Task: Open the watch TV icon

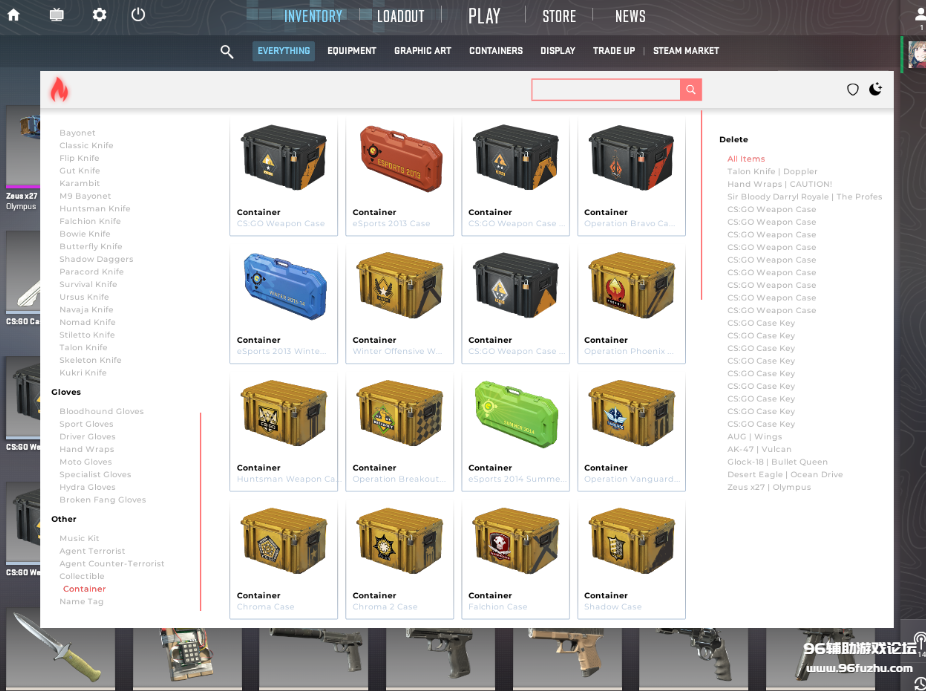Action: pyautogui.click(x=56, y=15)
